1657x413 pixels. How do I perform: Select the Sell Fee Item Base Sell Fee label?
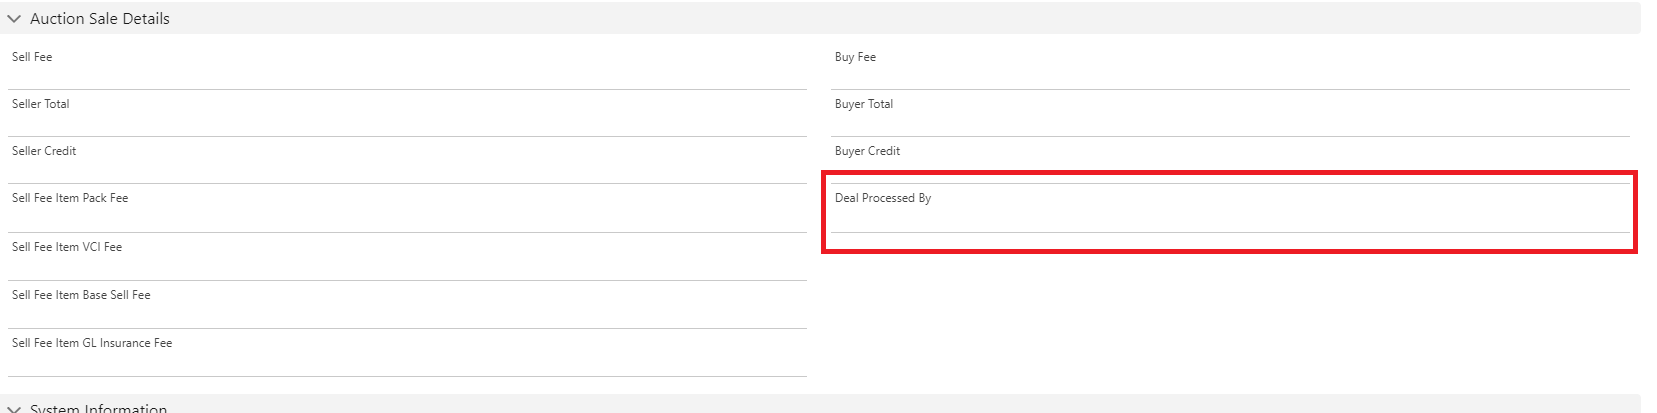(81, 295)
